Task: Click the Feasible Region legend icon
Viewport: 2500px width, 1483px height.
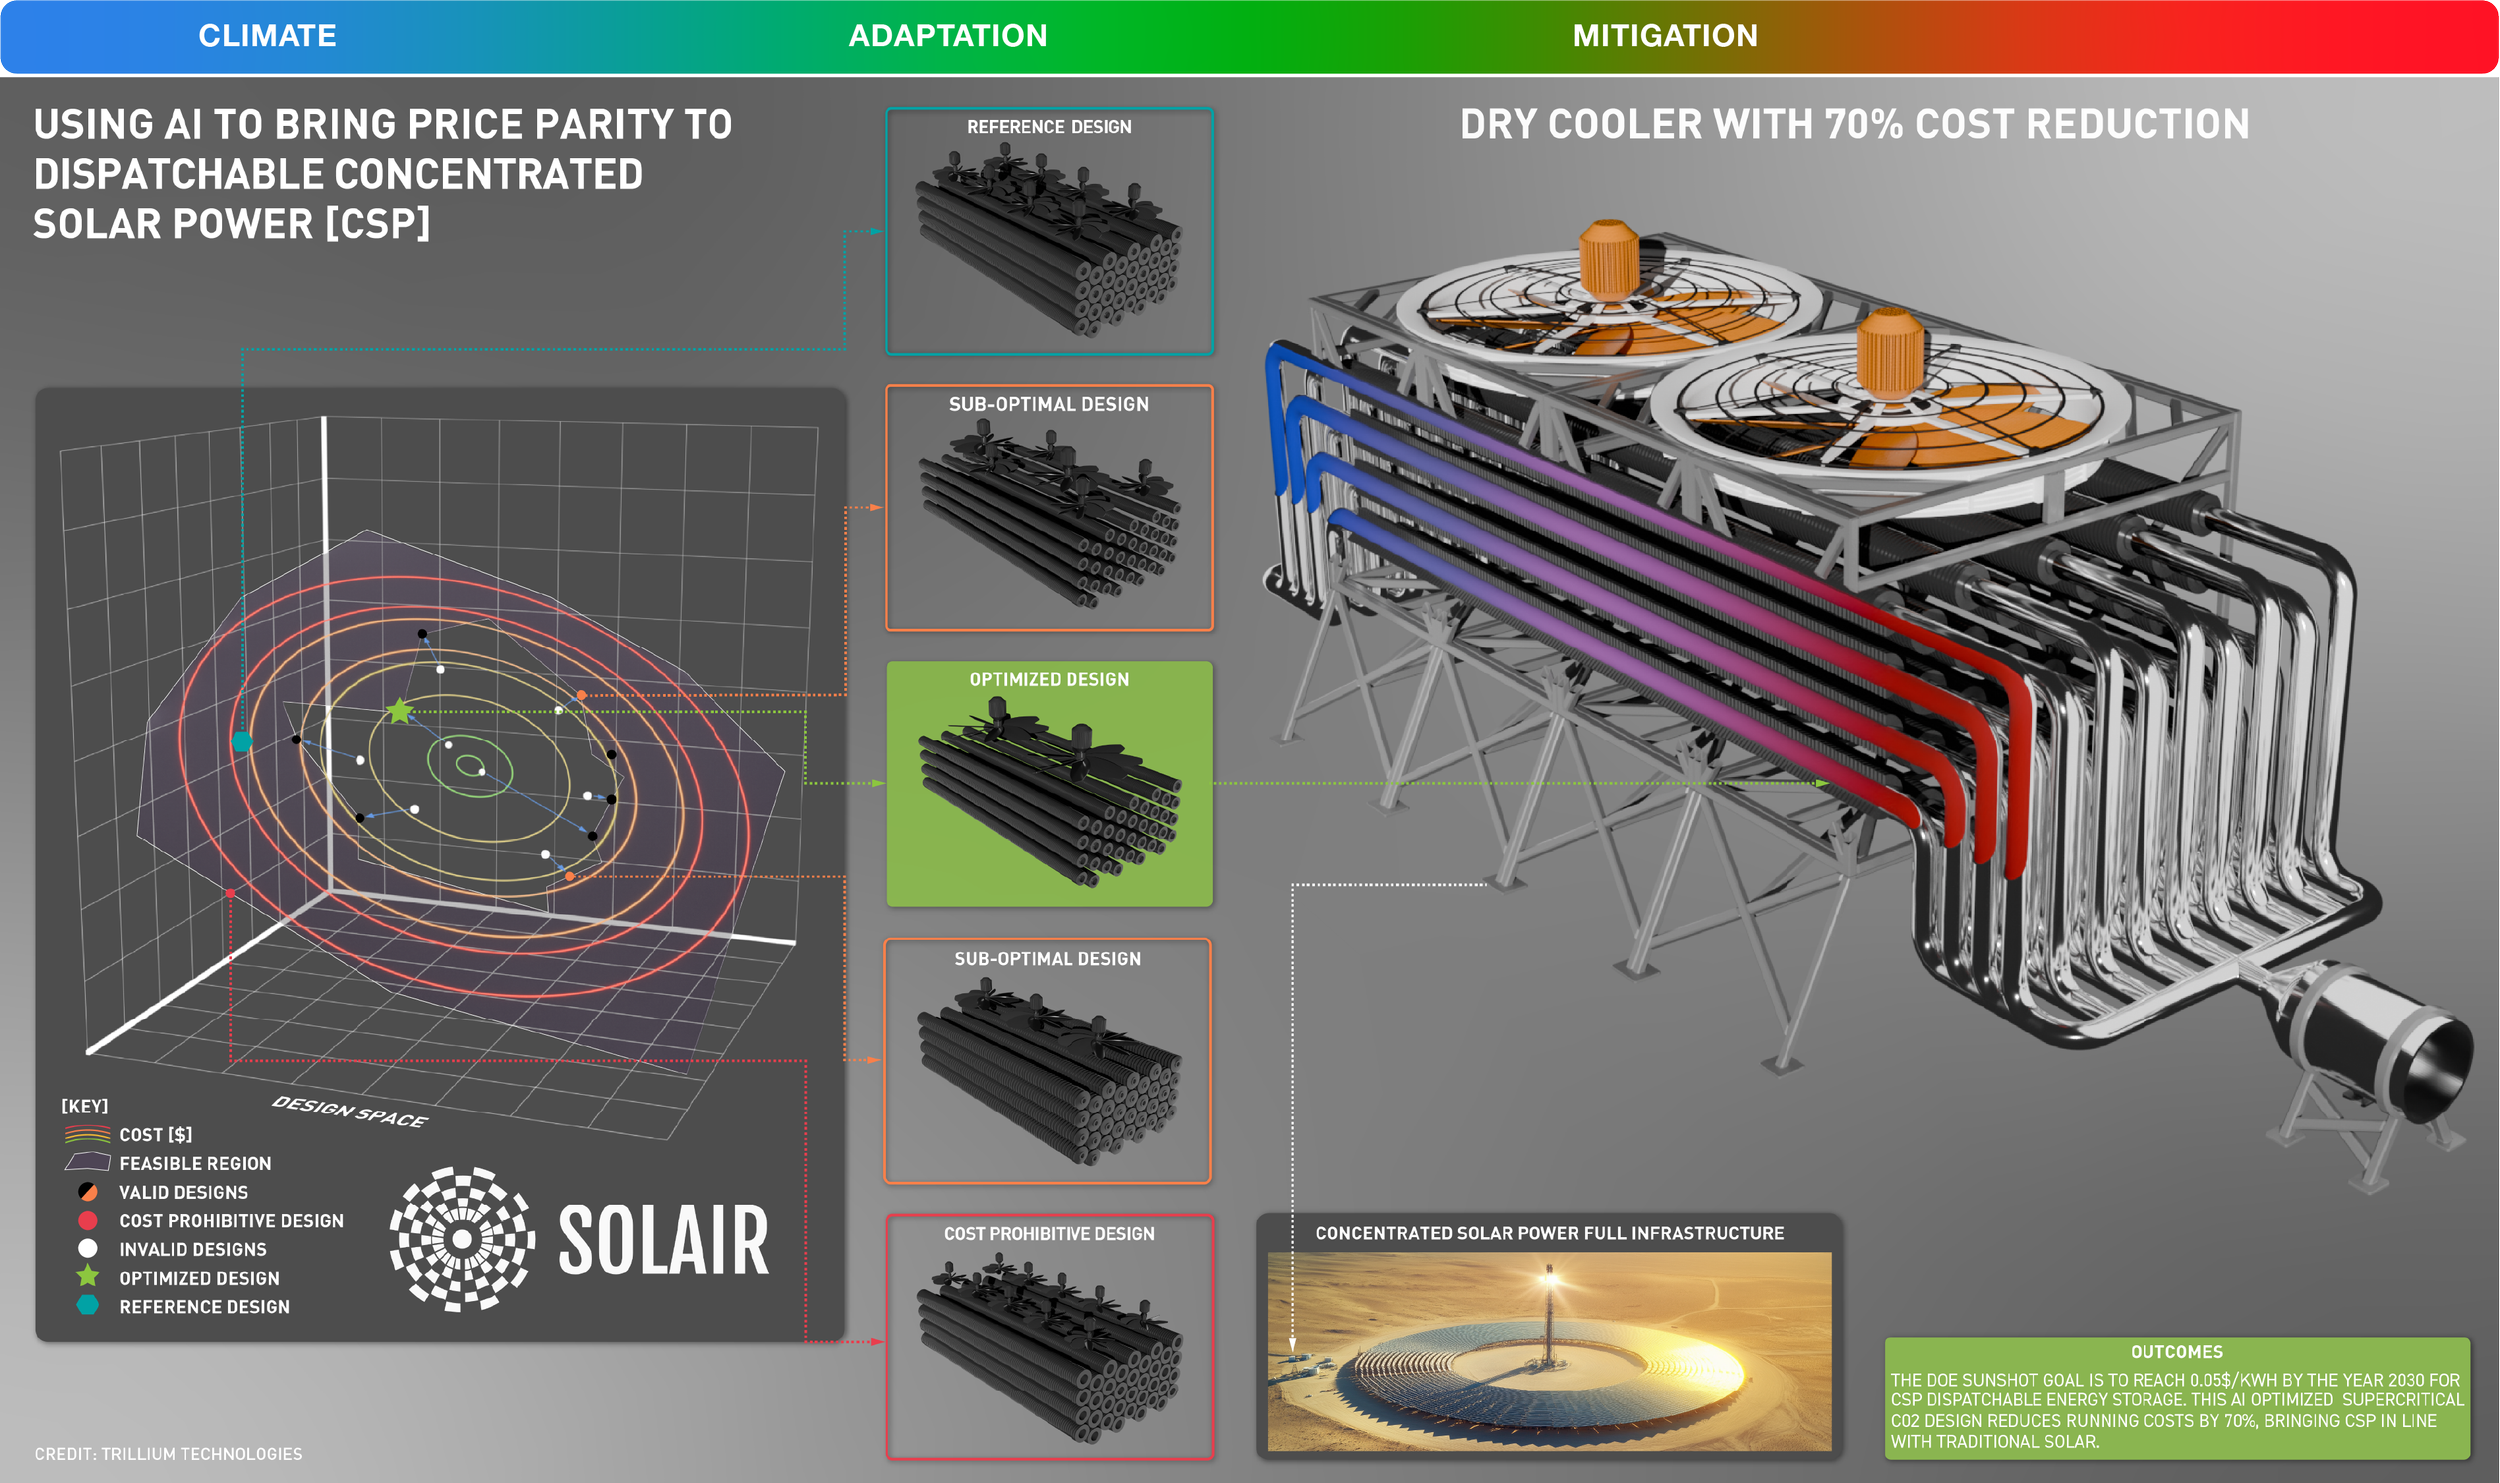Action: click(87, 1162)
